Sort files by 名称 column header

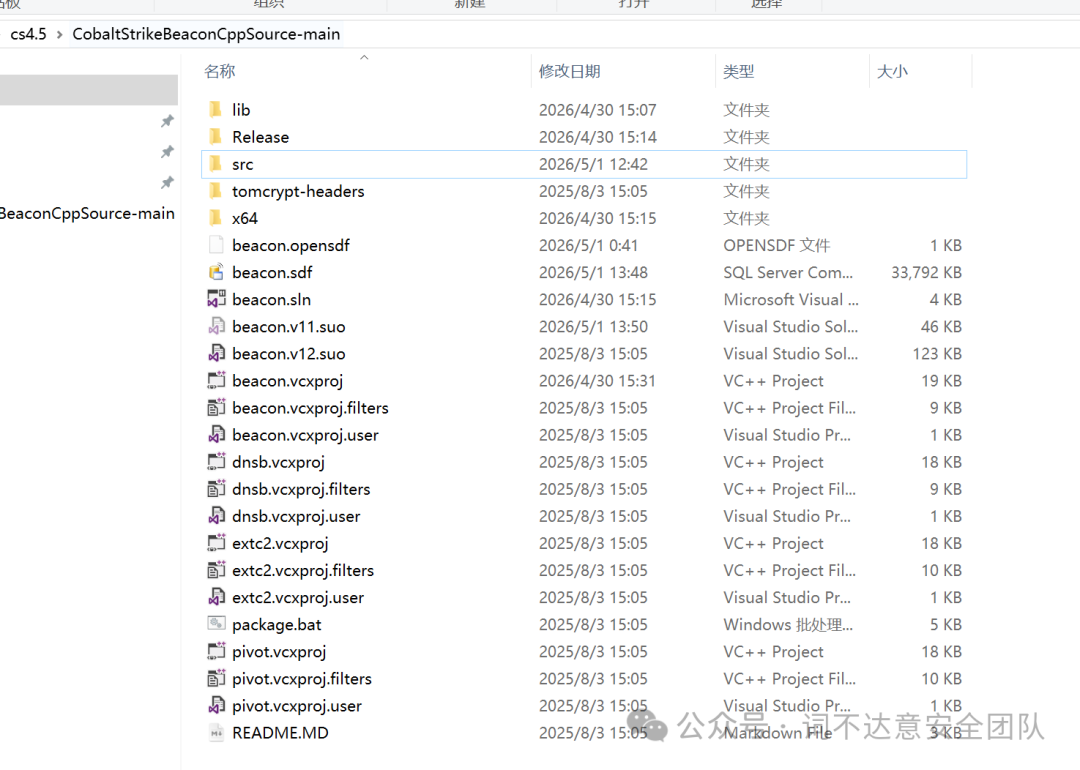(220, 72)
